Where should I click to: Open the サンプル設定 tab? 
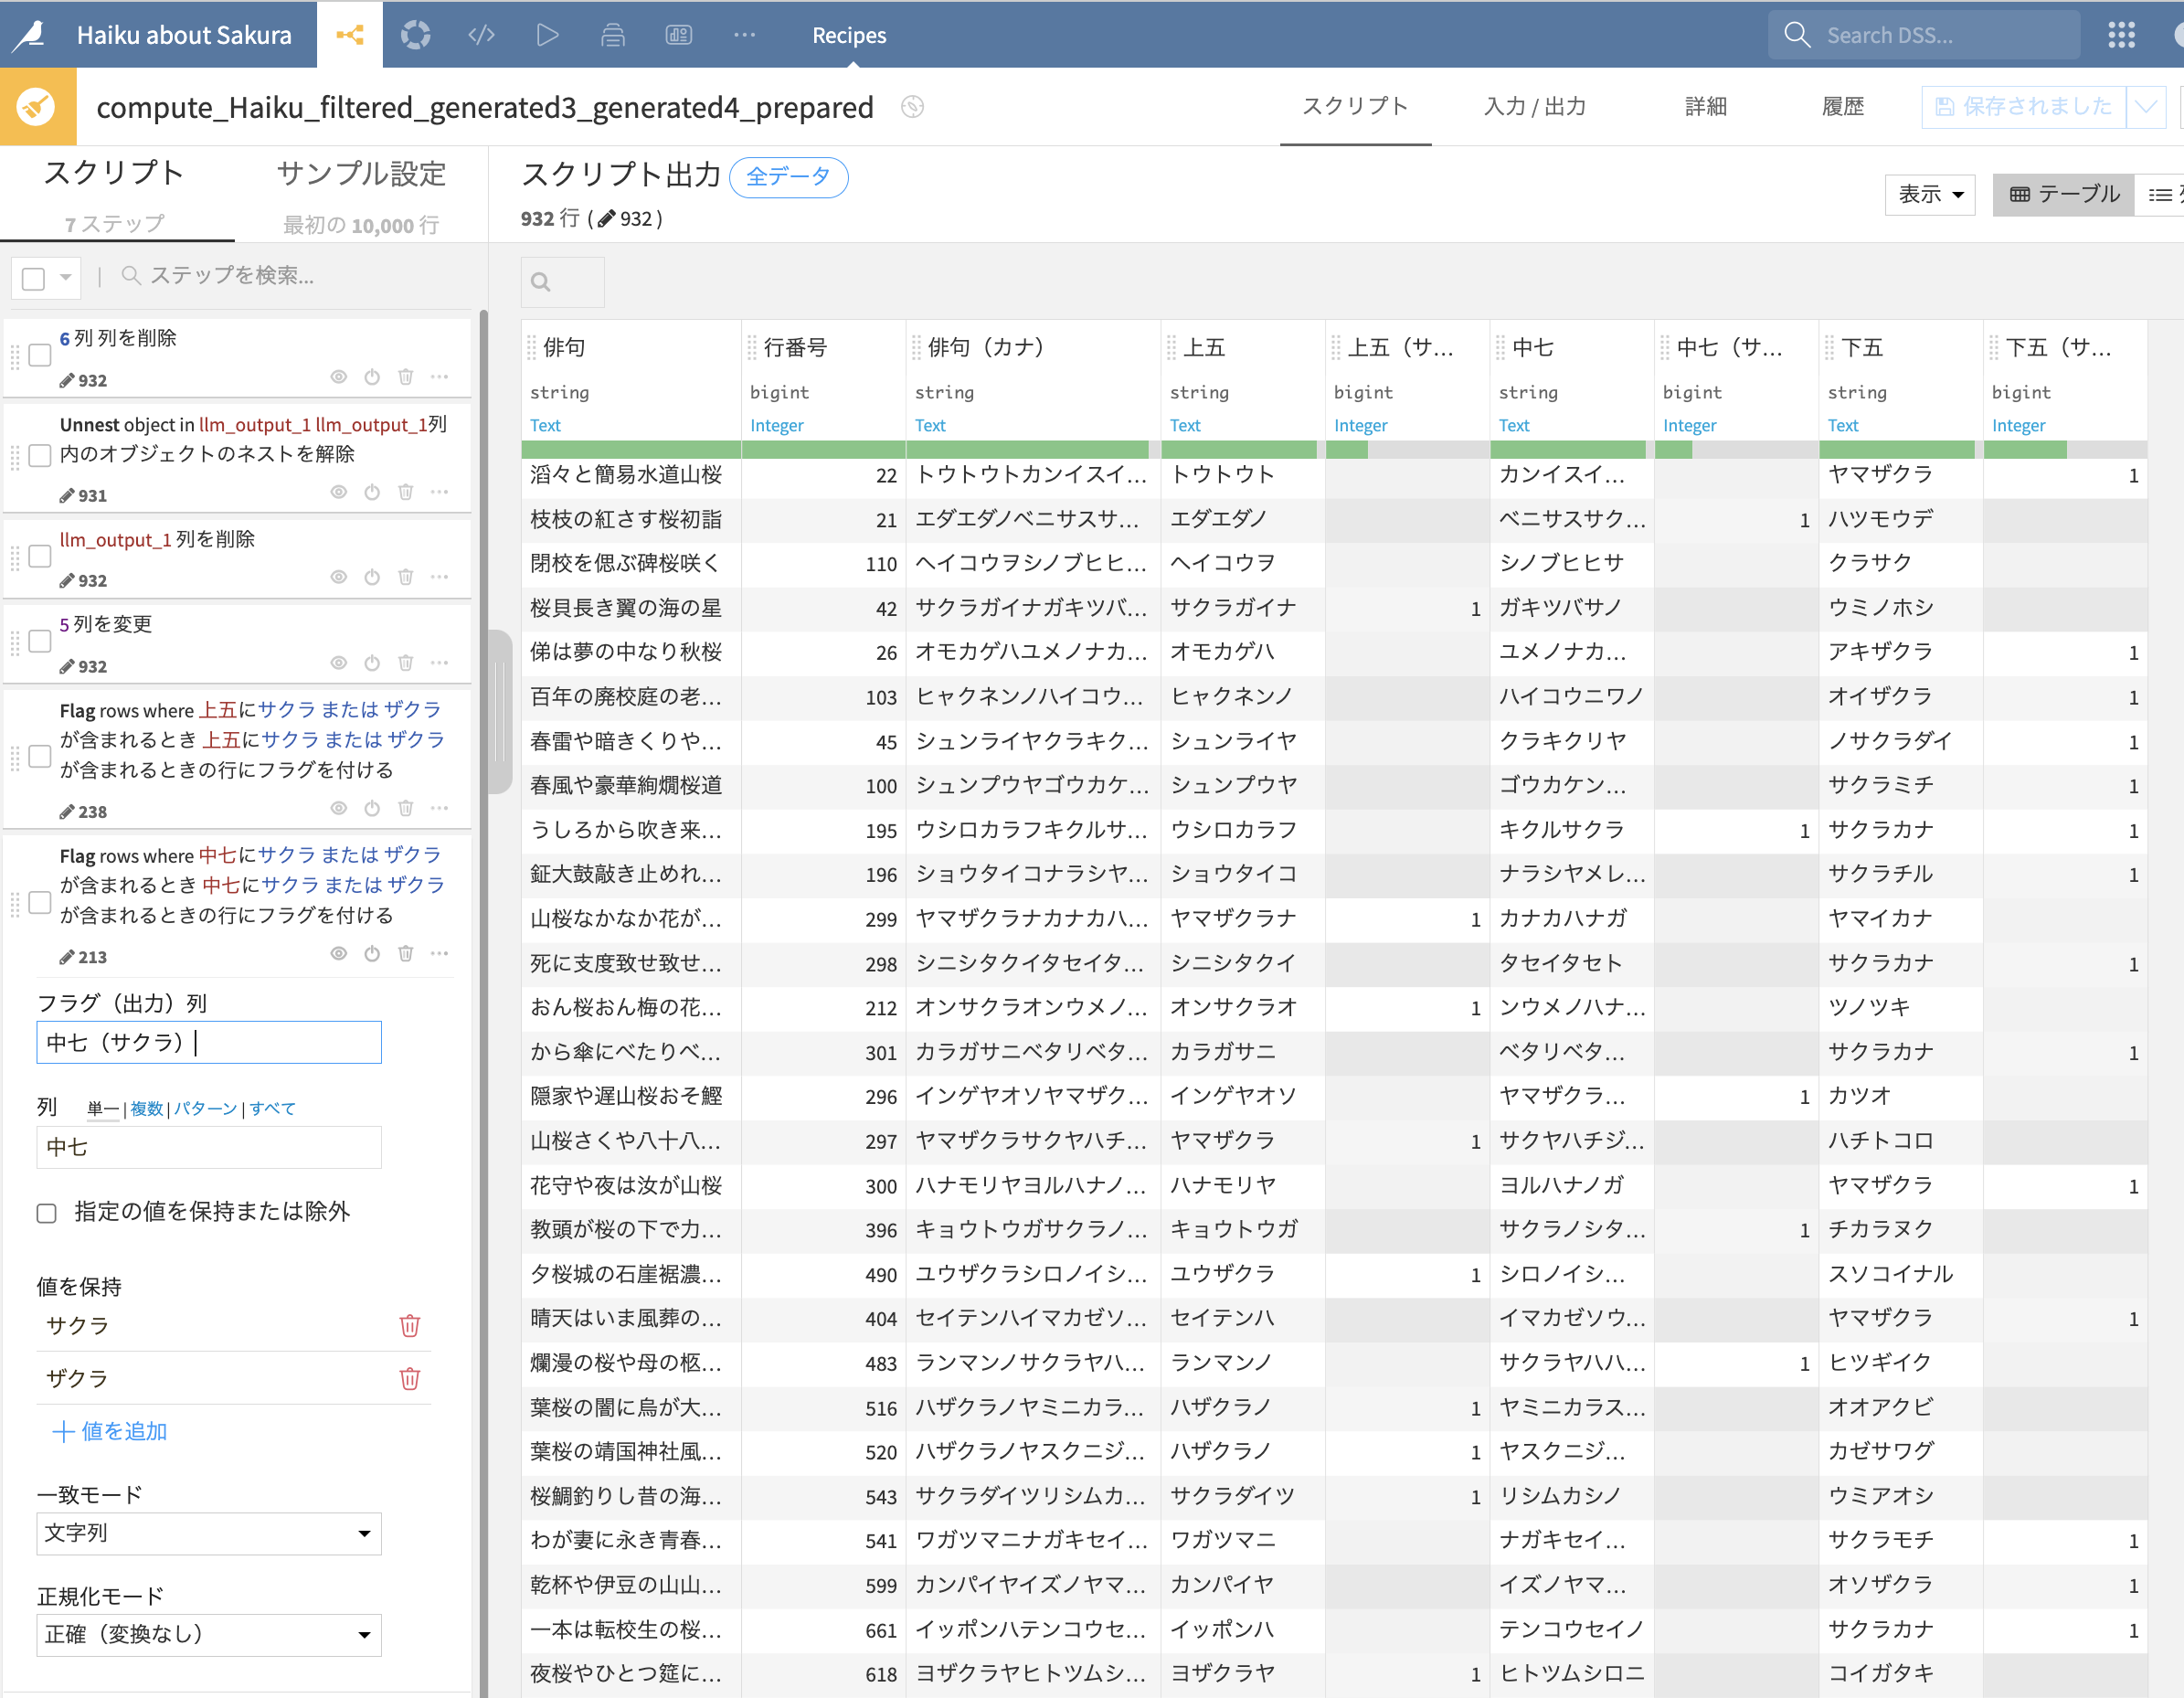coord(360,174)
